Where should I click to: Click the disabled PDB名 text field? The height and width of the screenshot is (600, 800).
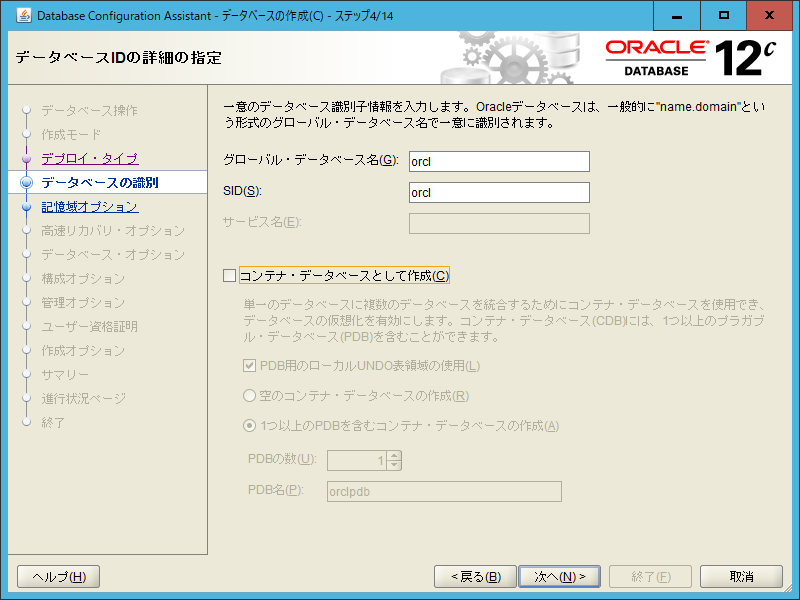coord(443,491)
